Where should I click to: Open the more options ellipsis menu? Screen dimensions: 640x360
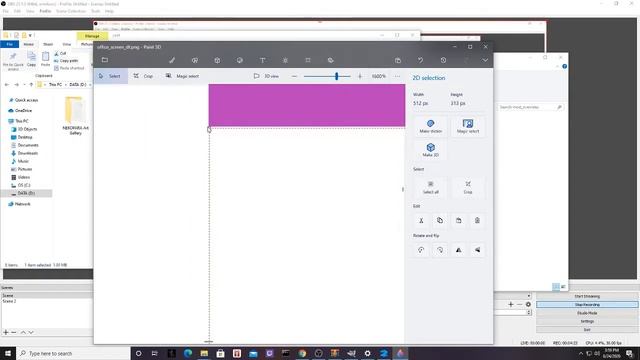397,76
